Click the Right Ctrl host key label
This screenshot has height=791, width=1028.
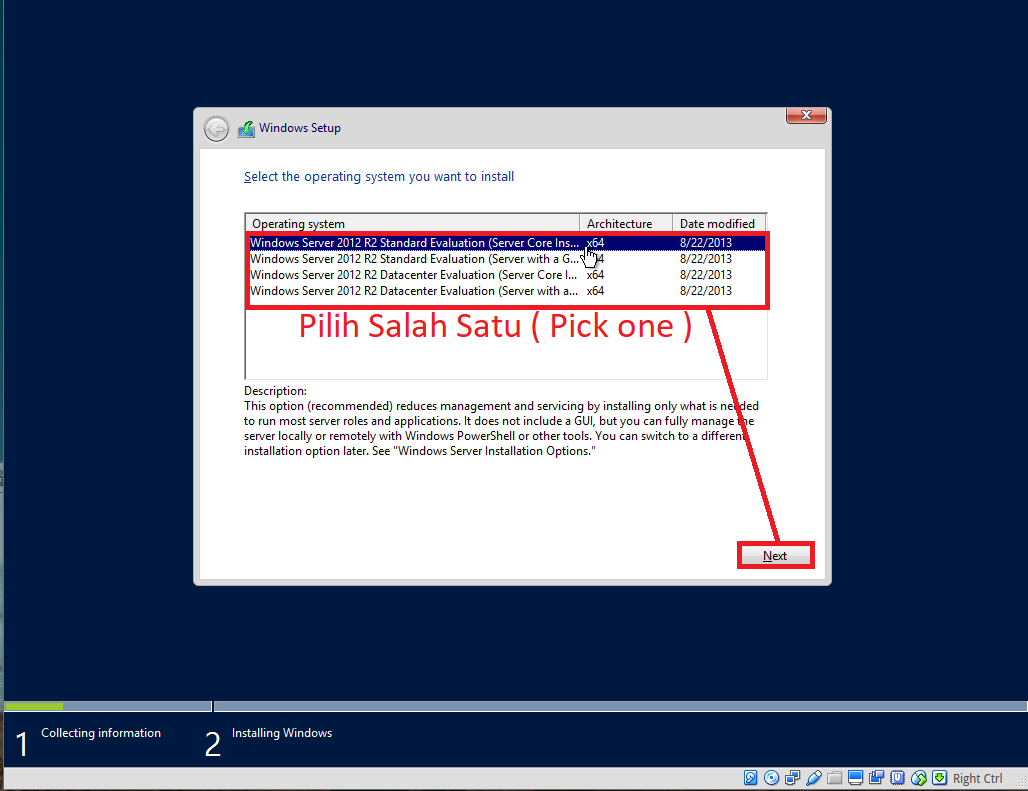(978, 779)
